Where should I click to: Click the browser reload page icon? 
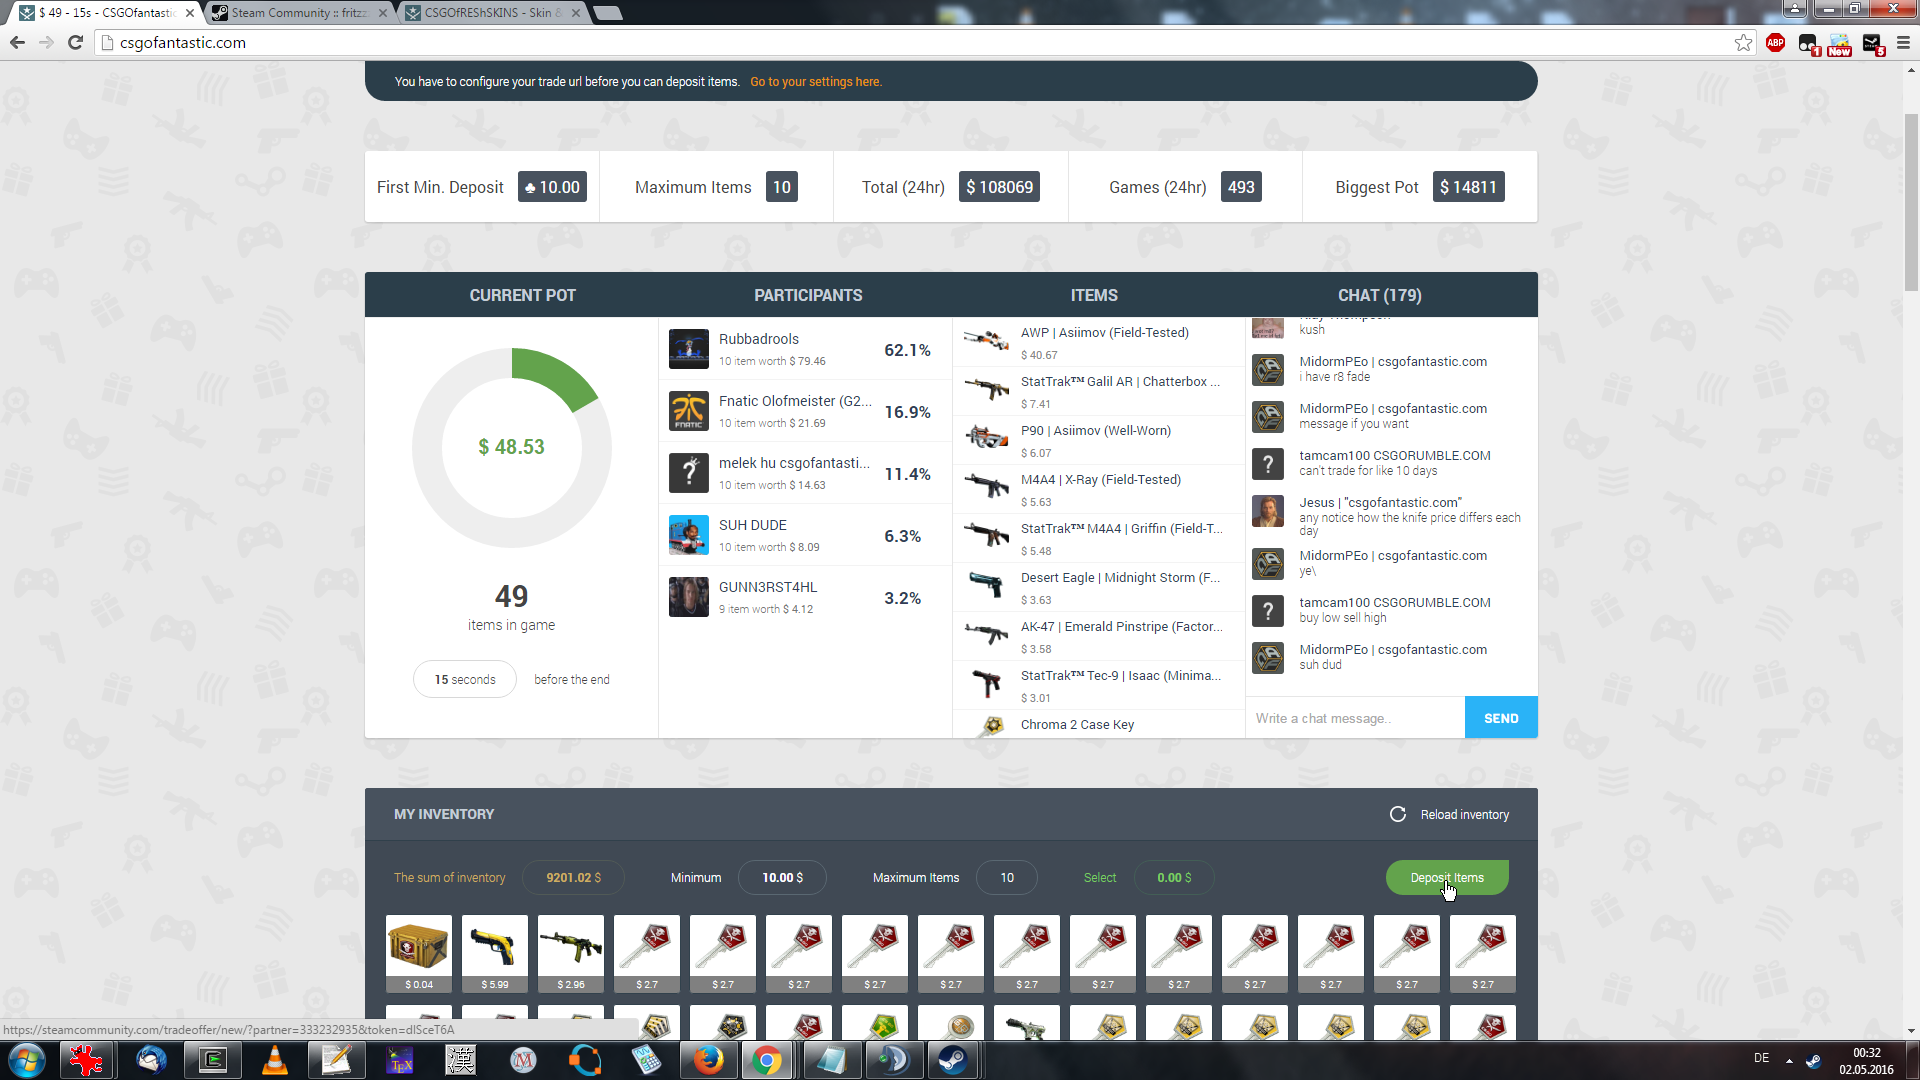[x=75, y=42]
